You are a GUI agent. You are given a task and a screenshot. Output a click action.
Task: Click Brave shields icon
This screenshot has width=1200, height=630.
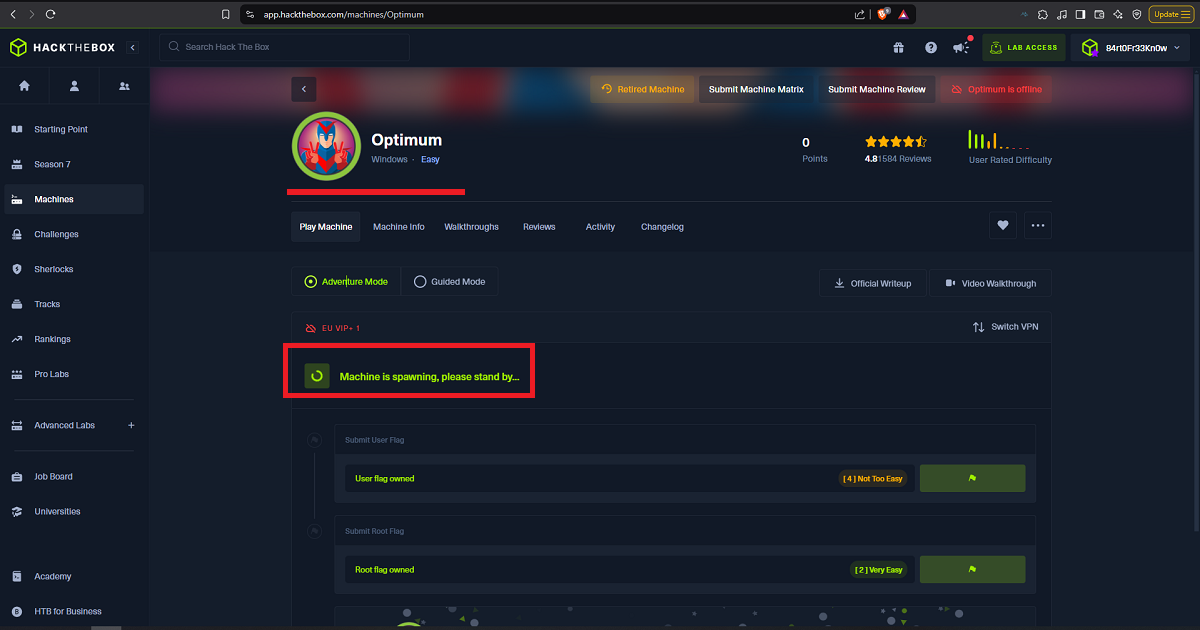(883, 14)
